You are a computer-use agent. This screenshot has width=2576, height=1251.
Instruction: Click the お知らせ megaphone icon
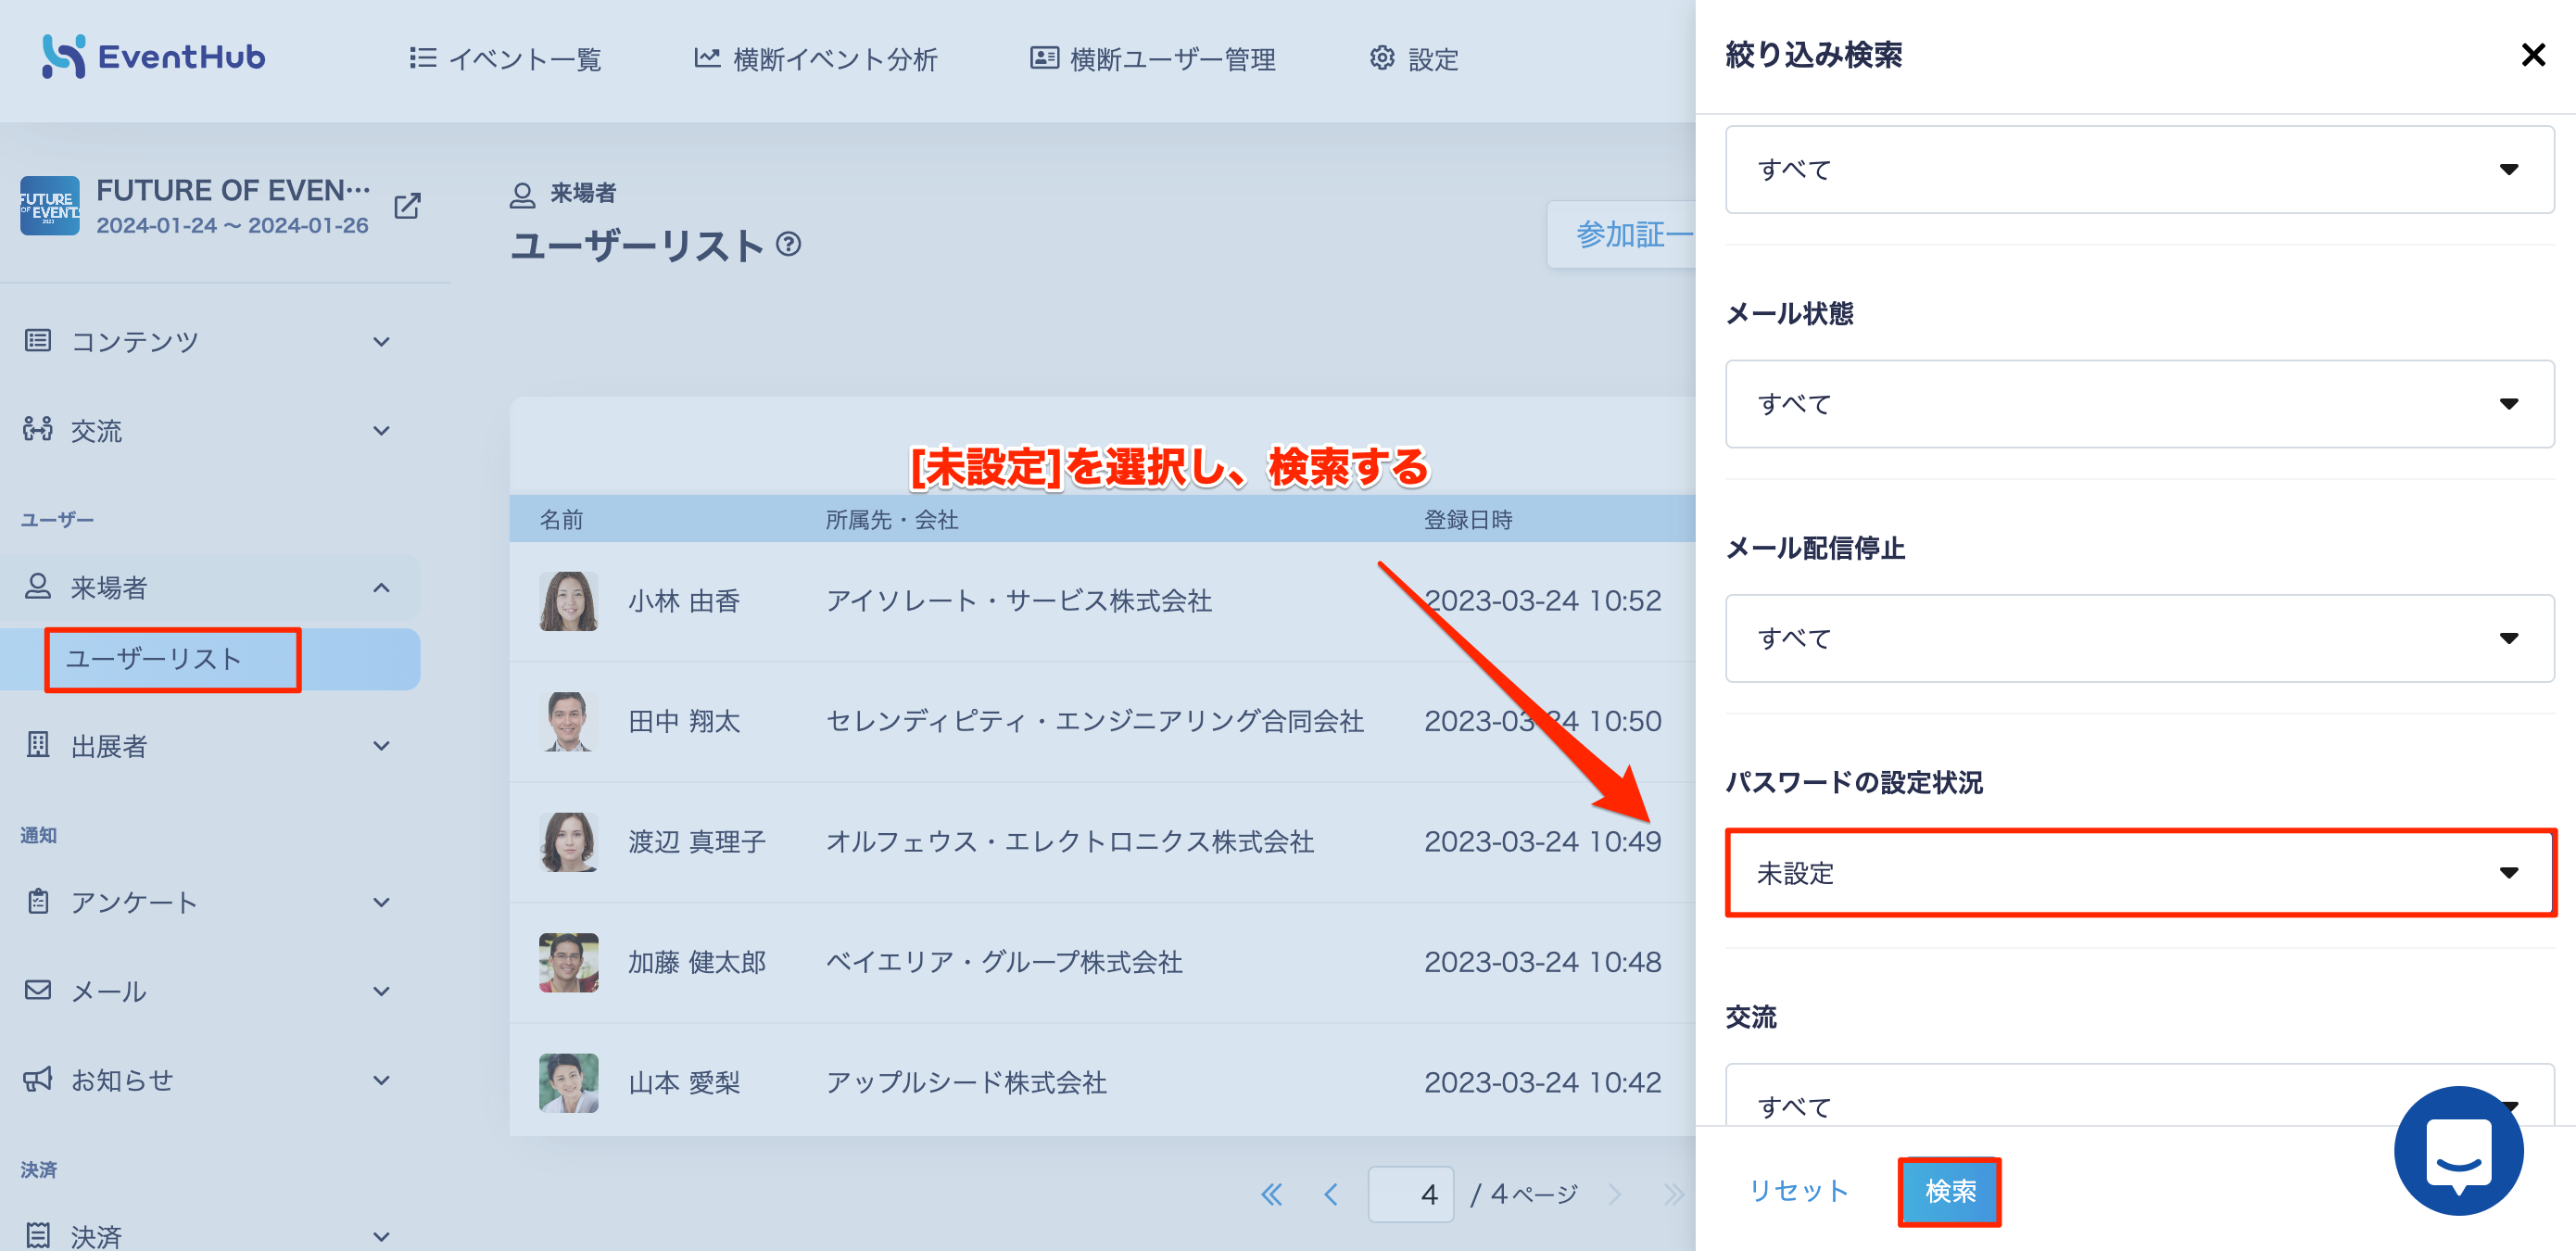[x=38, y=1079]
